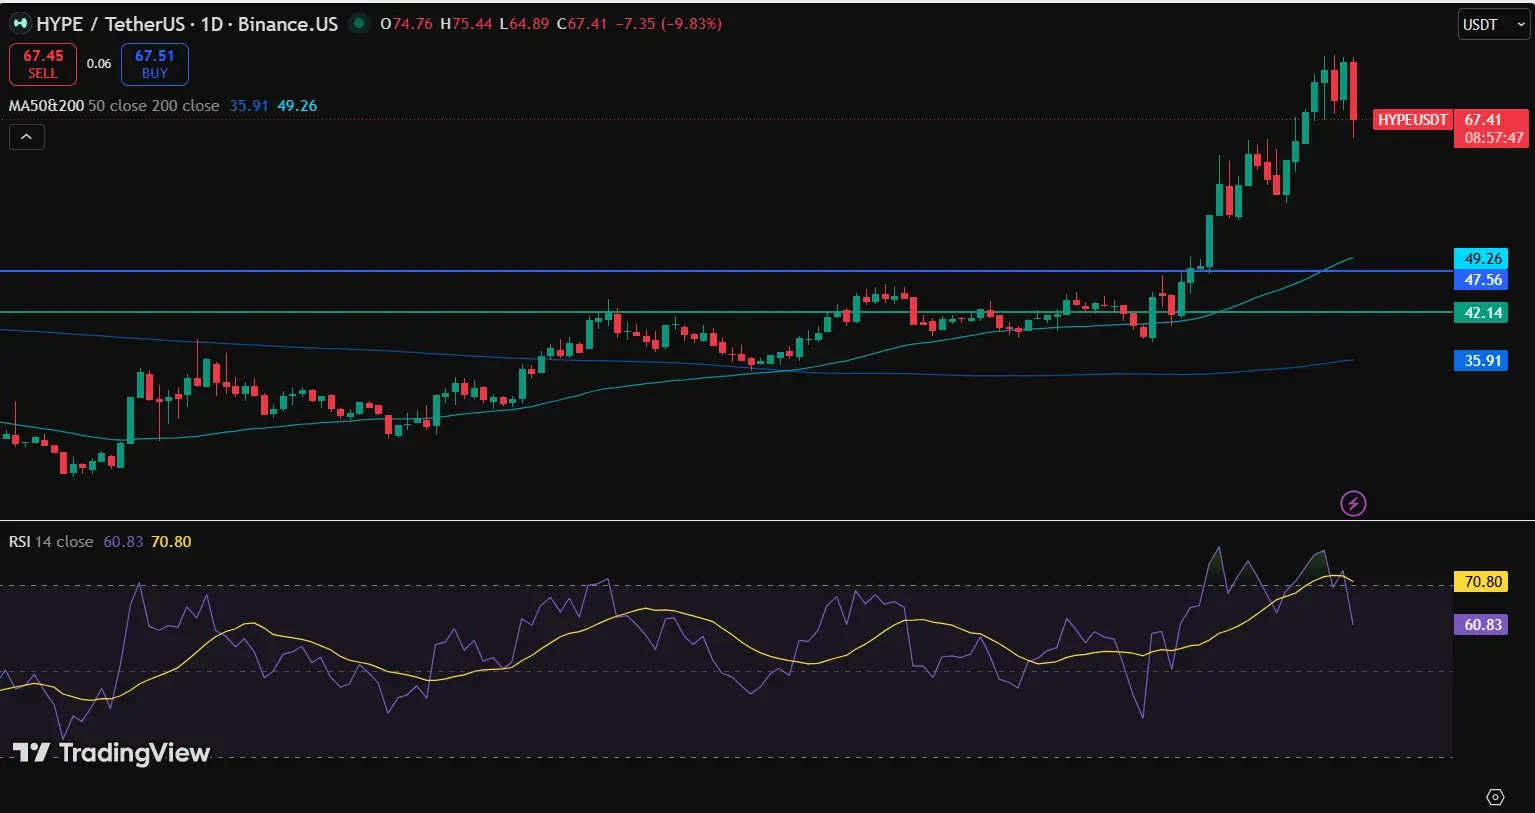Click the purple lightning flash icon
1535x813 pixels.
point(1353,503)
